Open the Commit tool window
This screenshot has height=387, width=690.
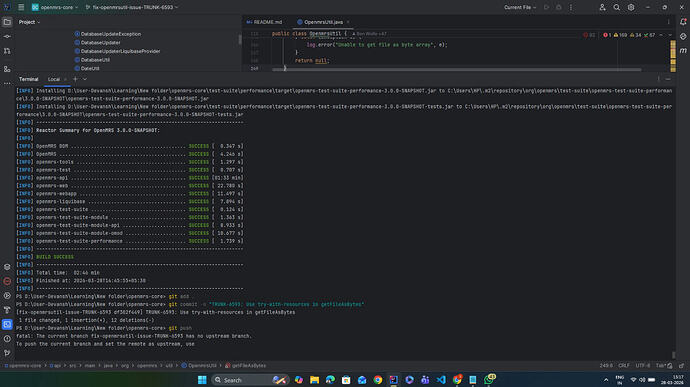point(7,37)
